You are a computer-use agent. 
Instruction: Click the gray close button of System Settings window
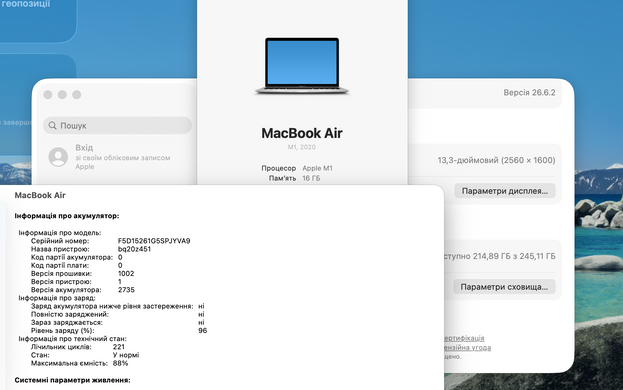48,95
